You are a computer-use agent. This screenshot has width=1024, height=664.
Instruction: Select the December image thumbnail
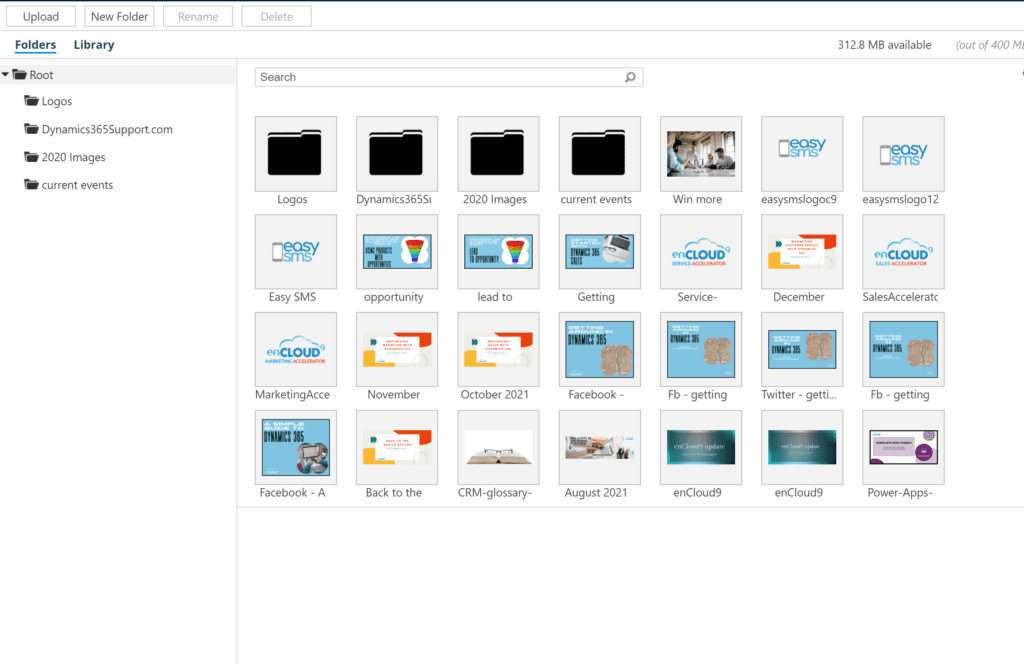[802, 251]
